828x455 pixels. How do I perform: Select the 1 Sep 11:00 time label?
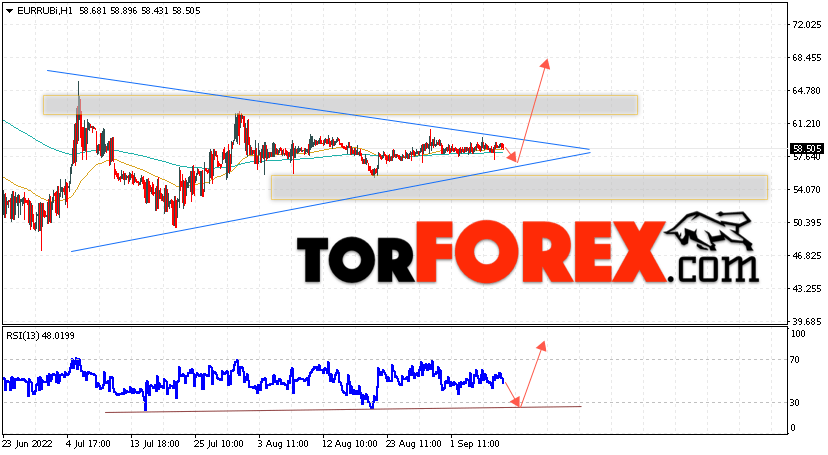coord(473,444)
